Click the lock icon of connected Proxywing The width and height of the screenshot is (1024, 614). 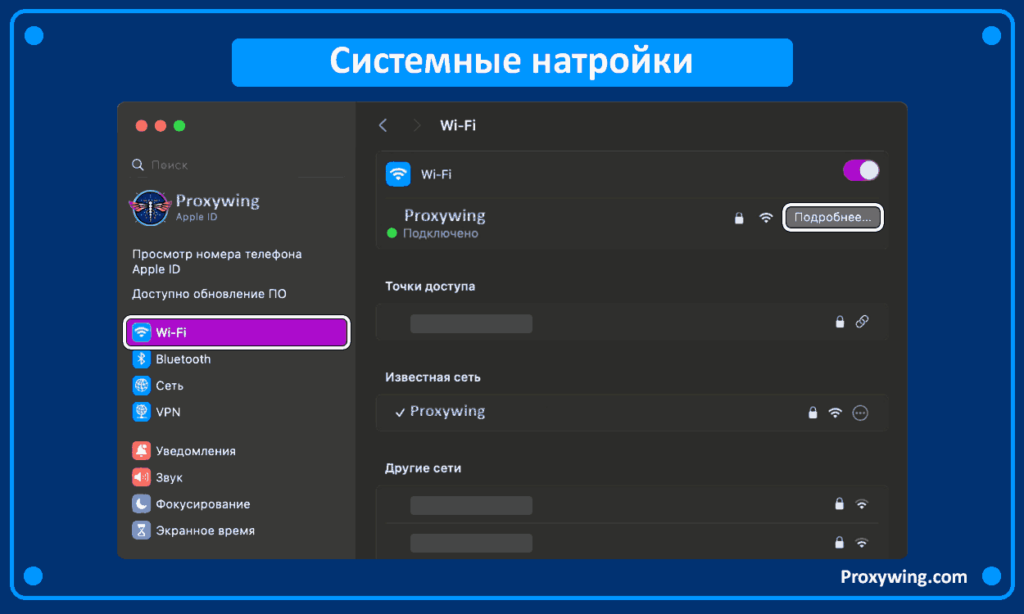coord(739,218)
